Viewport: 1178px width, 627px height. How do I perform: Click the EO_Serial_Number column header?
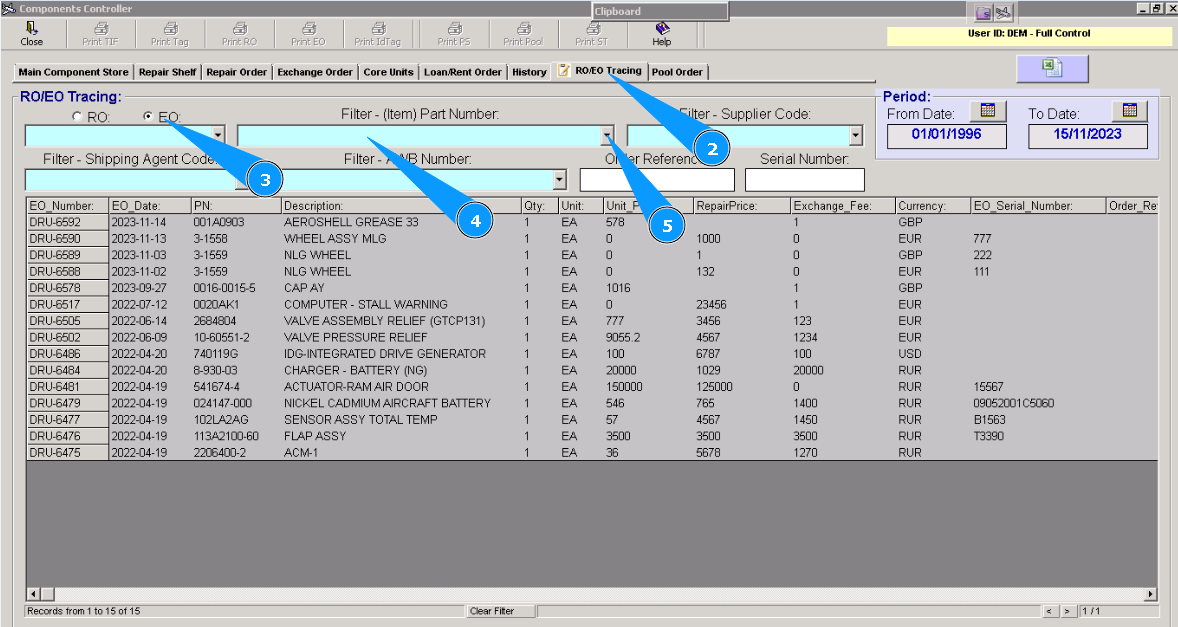[x=1039, y=206]
